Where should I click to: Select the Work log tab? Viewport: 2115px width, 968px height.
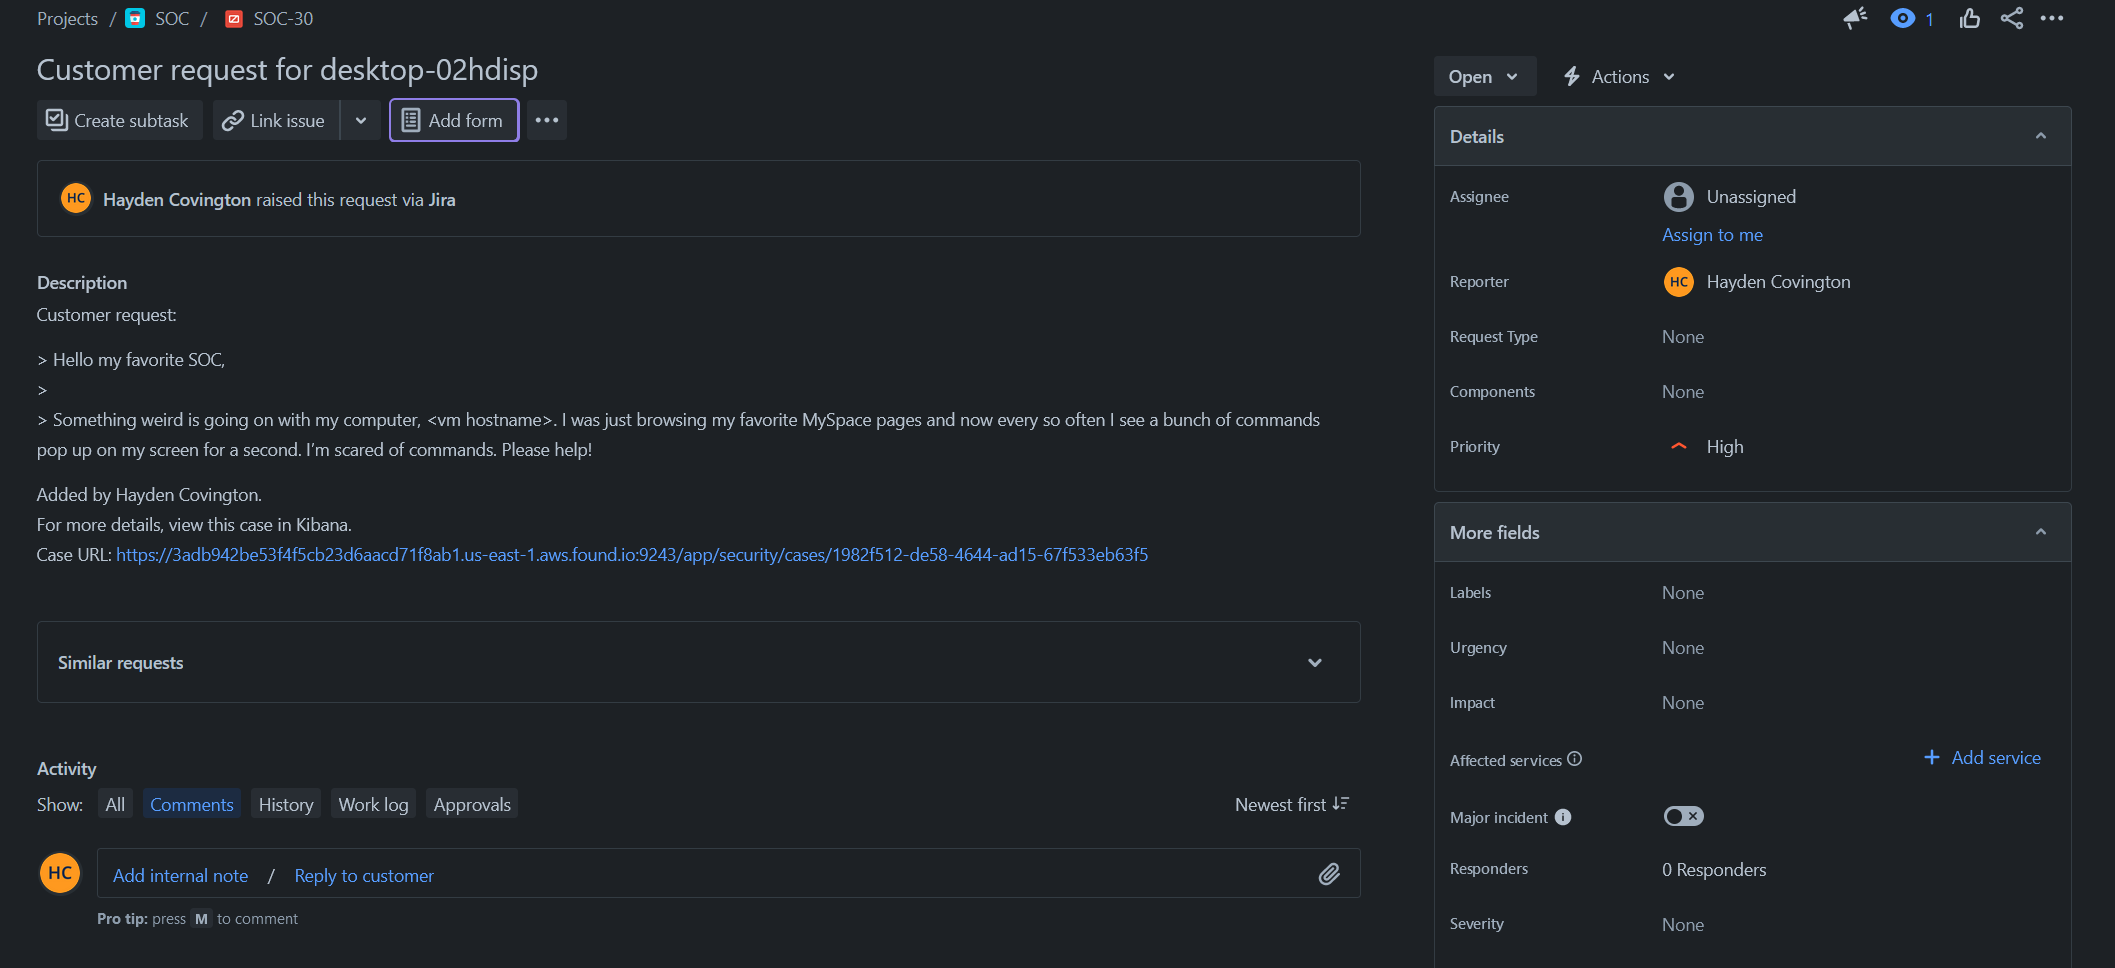373,804
